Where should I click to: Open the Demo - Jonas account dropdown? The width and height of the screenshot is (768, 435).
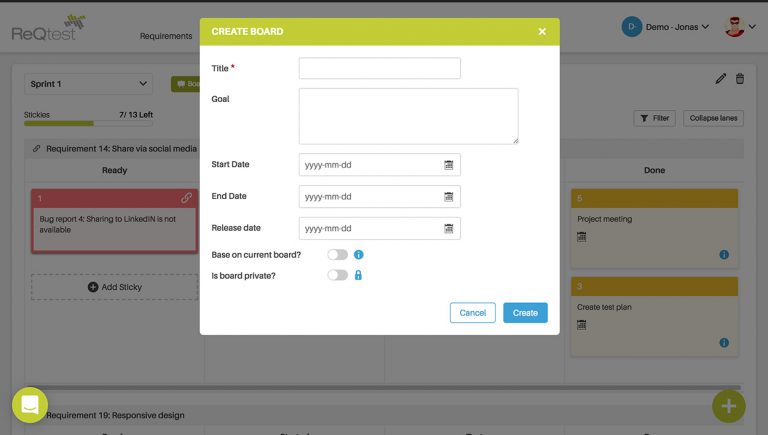[665, 26]
